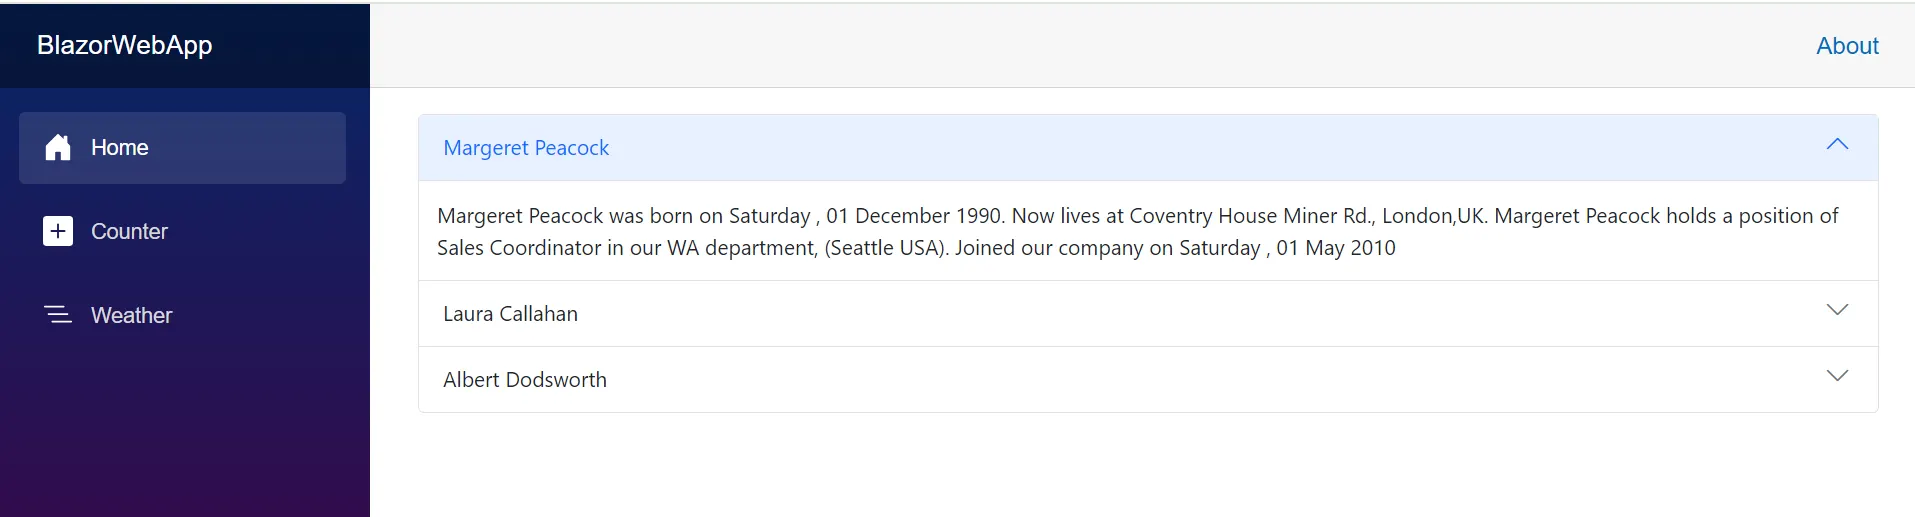Click the BlazorWebApp brand title
The image size is (1915, 517).
click(125, 45)
